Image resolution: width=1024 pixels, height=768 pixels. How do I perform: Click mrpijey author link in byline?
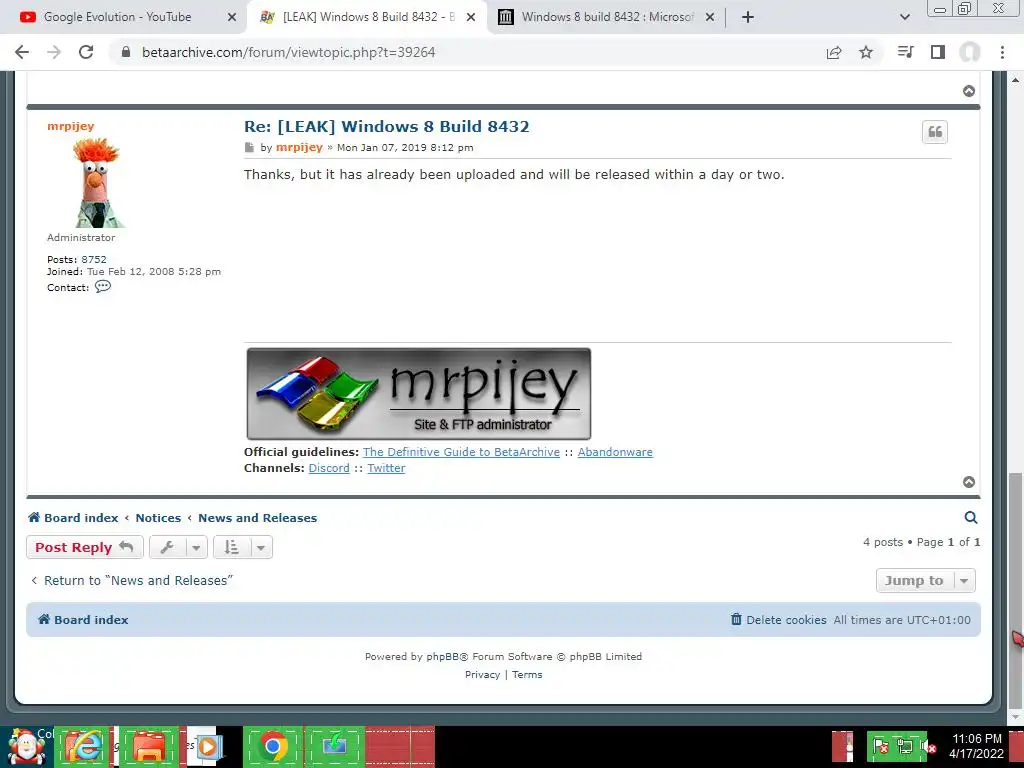(299, 147)
